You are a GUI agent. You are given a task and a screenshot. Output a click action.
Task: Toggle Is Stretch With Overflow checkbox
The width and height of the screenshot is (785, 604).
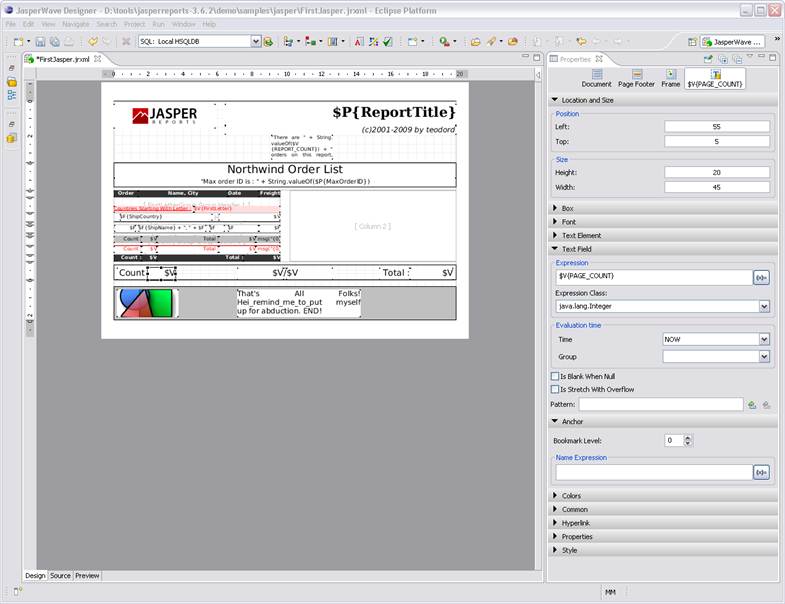coord(556,389)
